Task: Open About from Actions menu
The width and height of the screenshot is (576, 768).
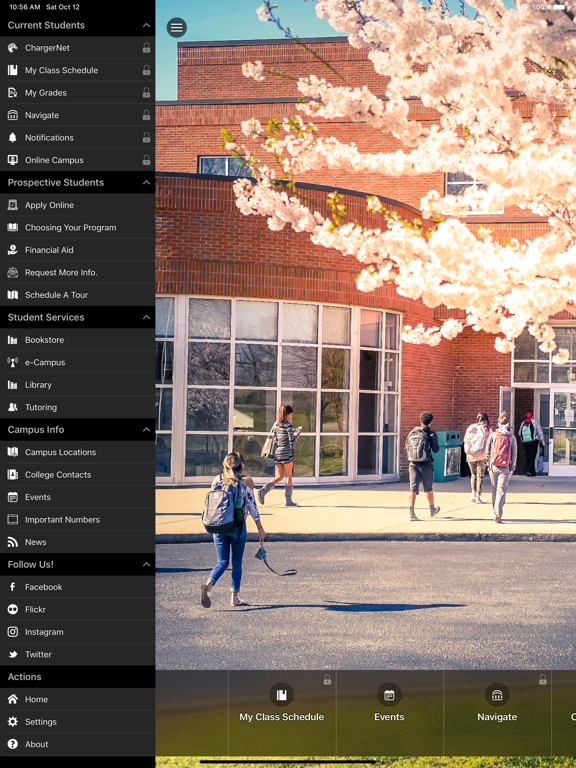Action: point(77,744)
